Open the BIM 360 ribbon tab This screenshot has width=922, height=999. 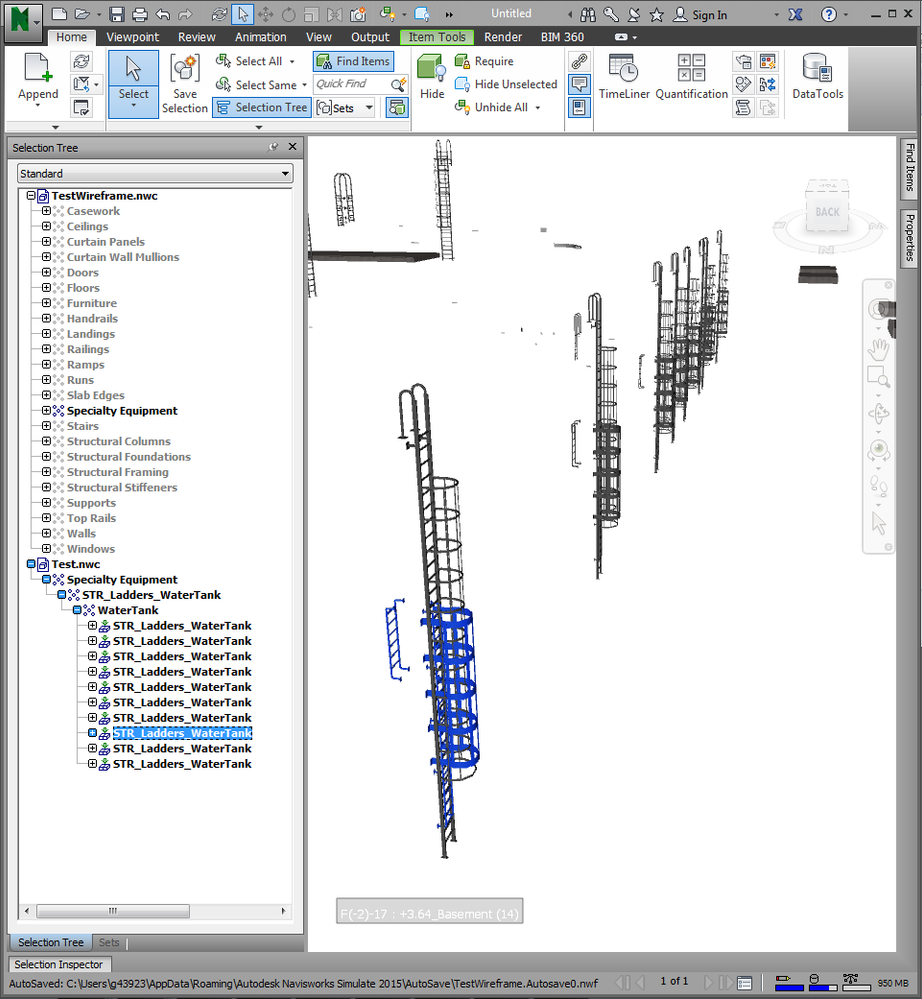click(x=563, y=37)
